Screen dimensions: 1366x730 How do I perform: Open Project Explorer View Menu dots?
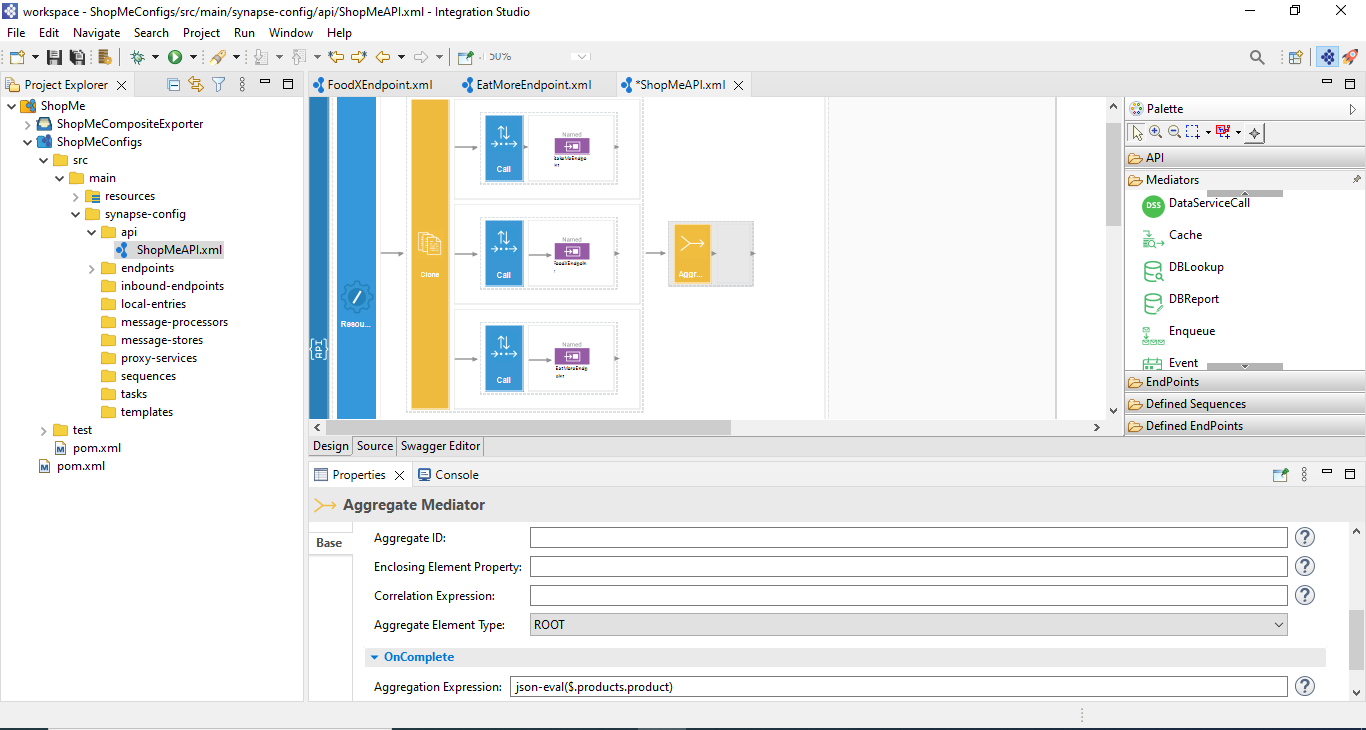pos(242,85)
